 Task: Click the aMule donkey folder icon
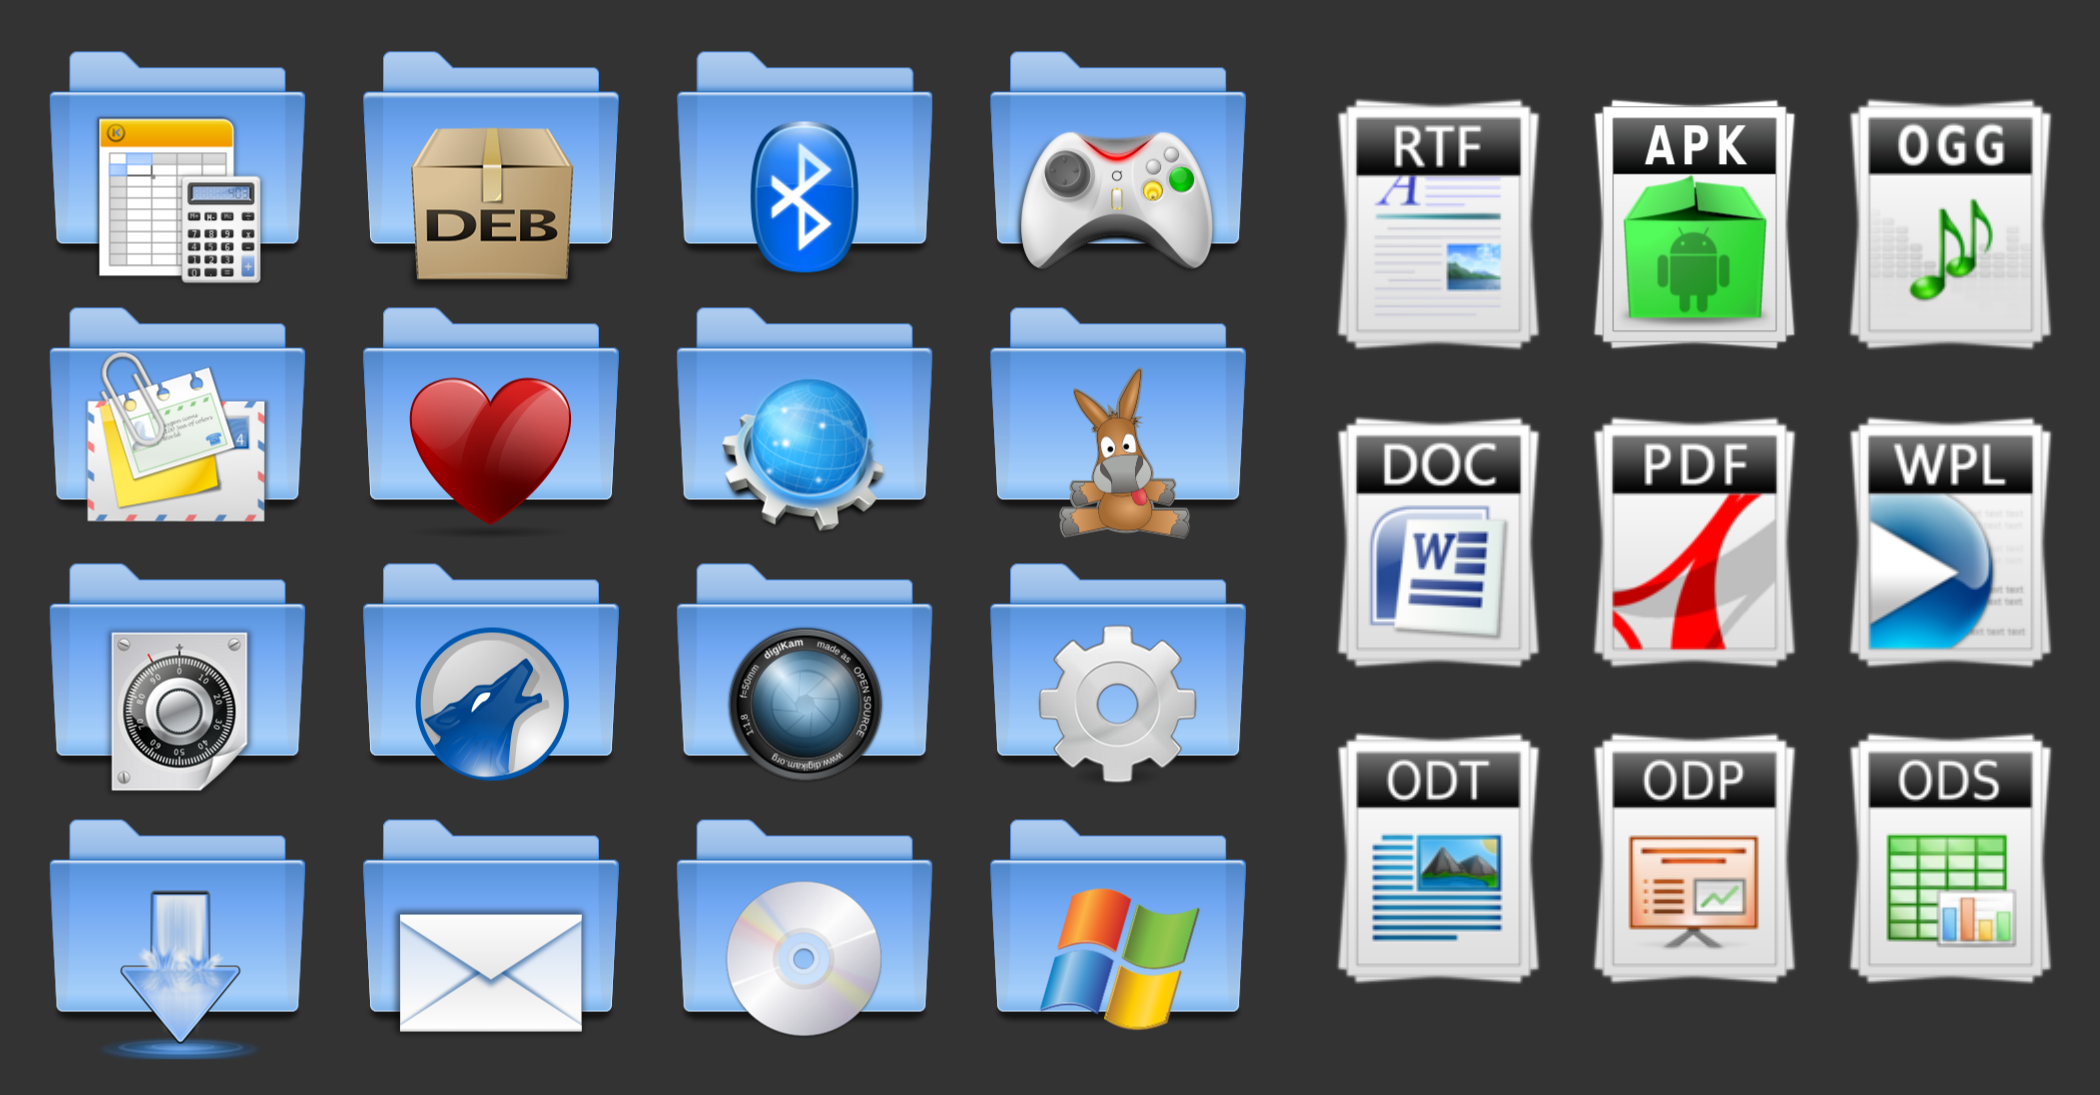1118,423
